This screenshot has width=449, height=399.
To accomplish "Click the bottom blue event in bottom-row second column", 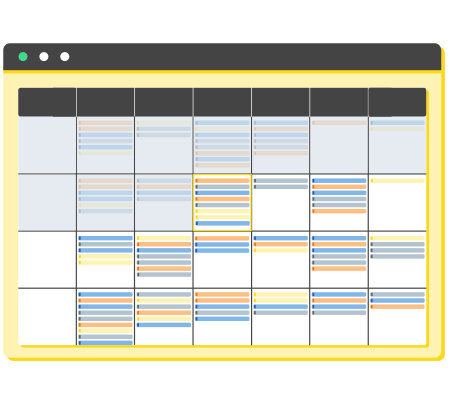I will point(106,343).
